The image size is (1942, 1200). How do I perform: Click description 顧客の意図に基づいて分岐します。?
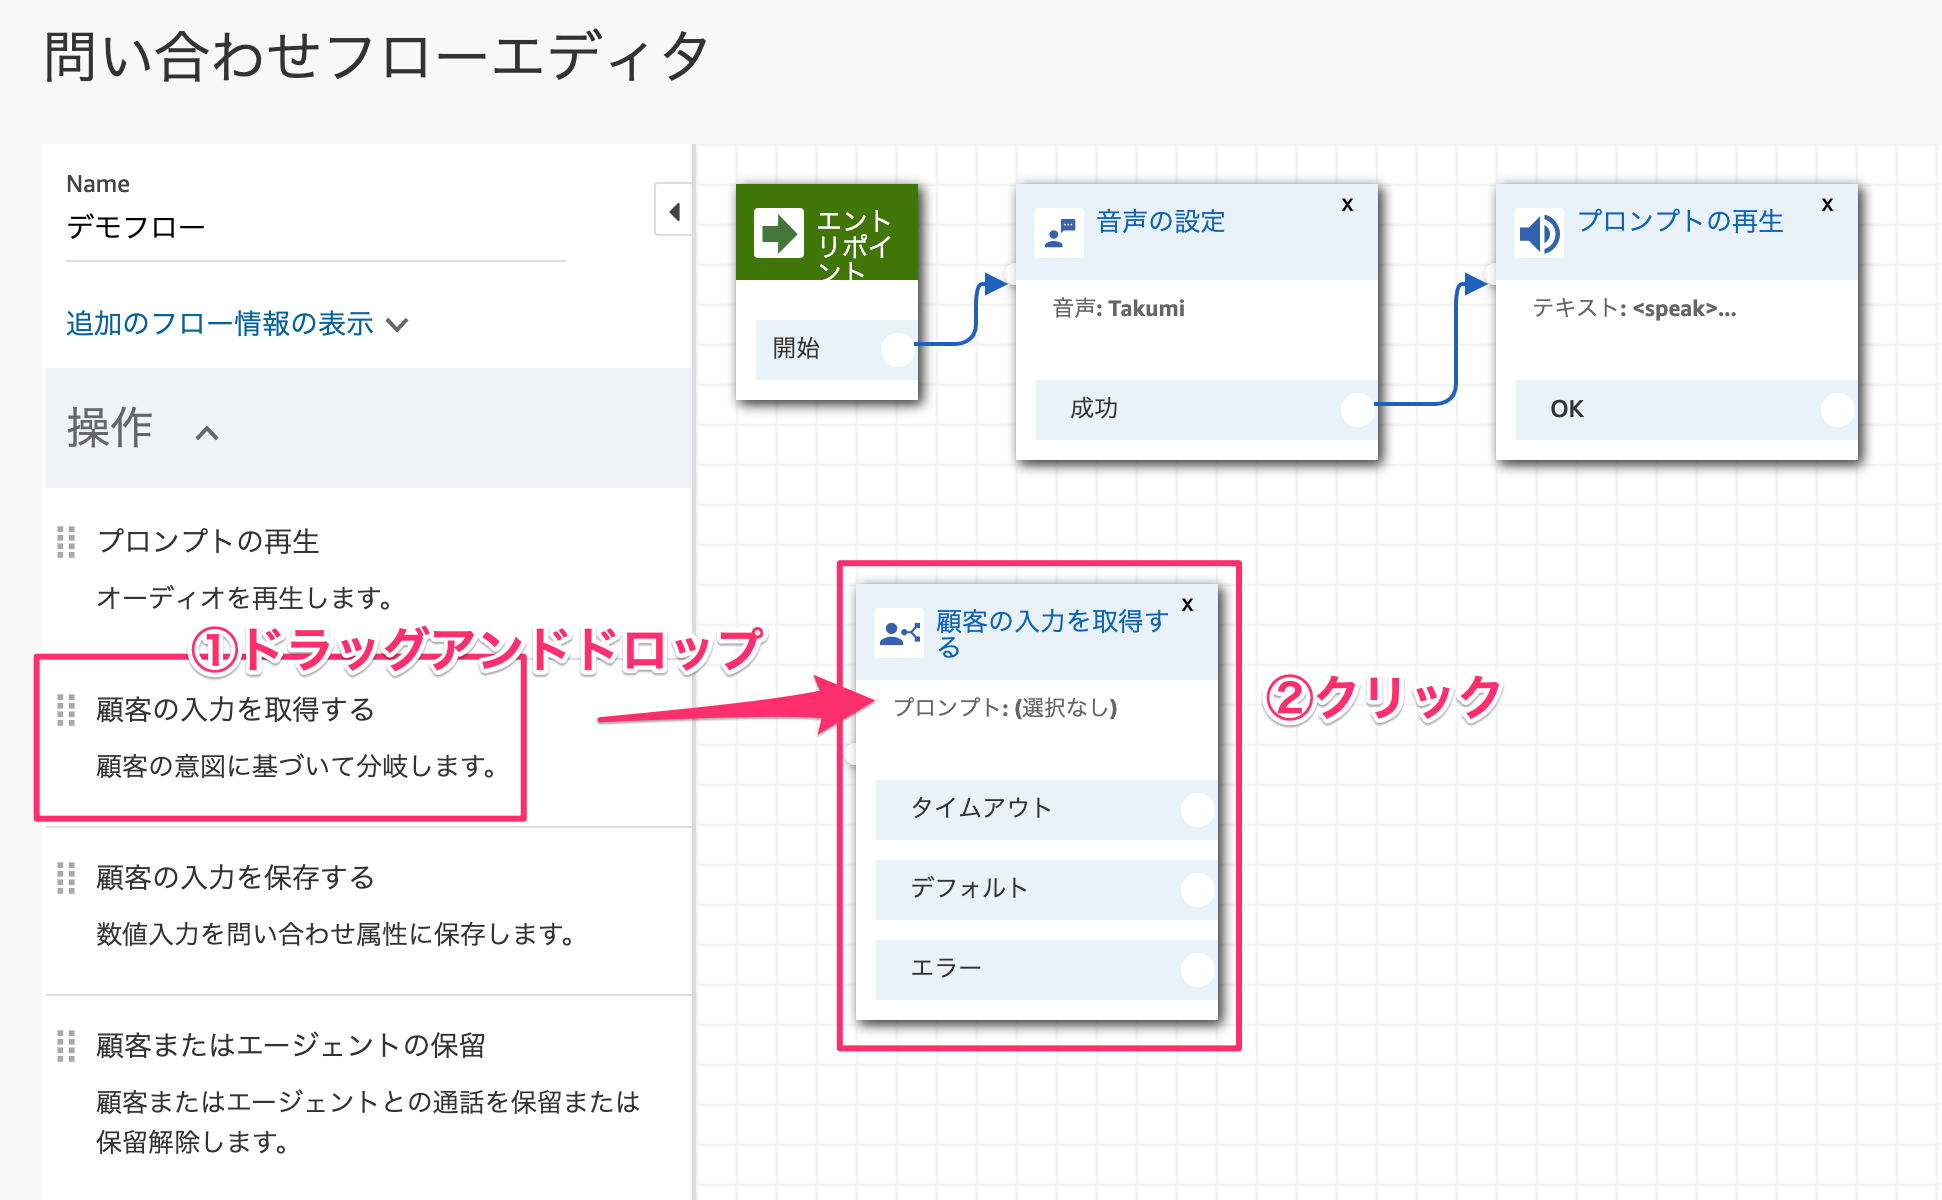(297, 766)
